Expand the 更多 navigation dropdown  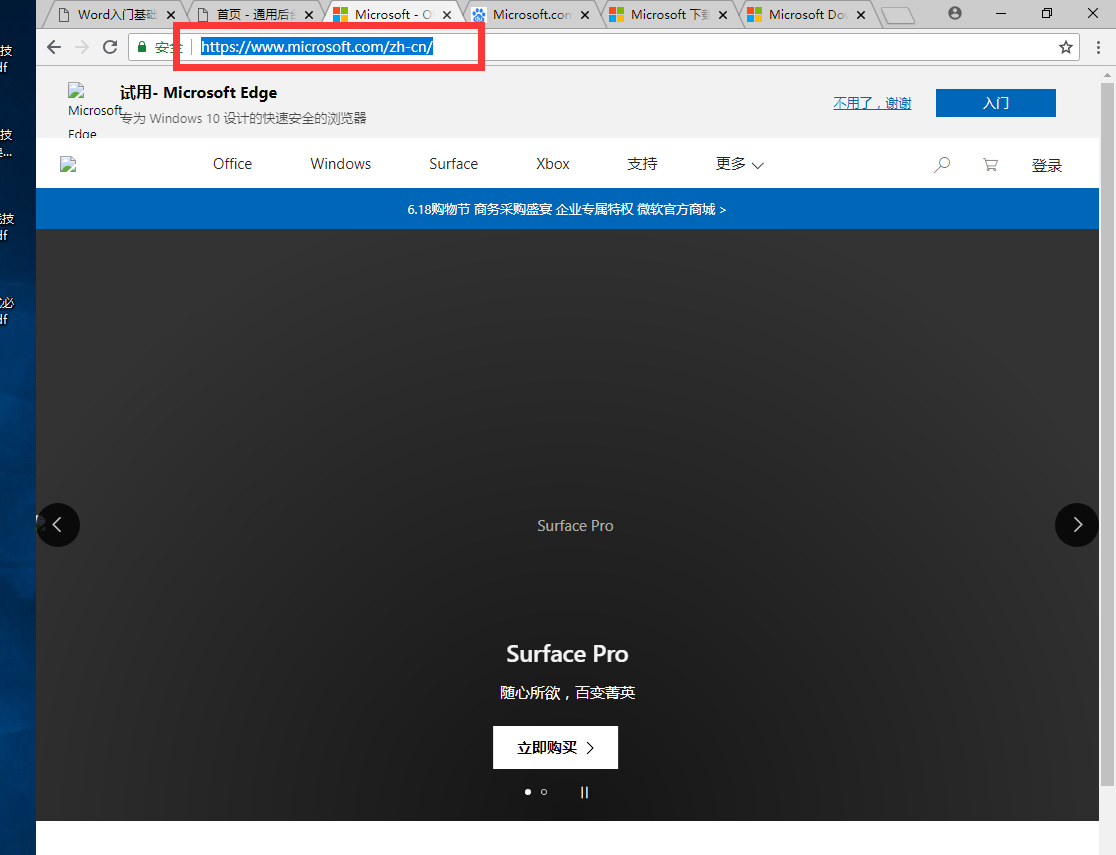pos(739,164)
